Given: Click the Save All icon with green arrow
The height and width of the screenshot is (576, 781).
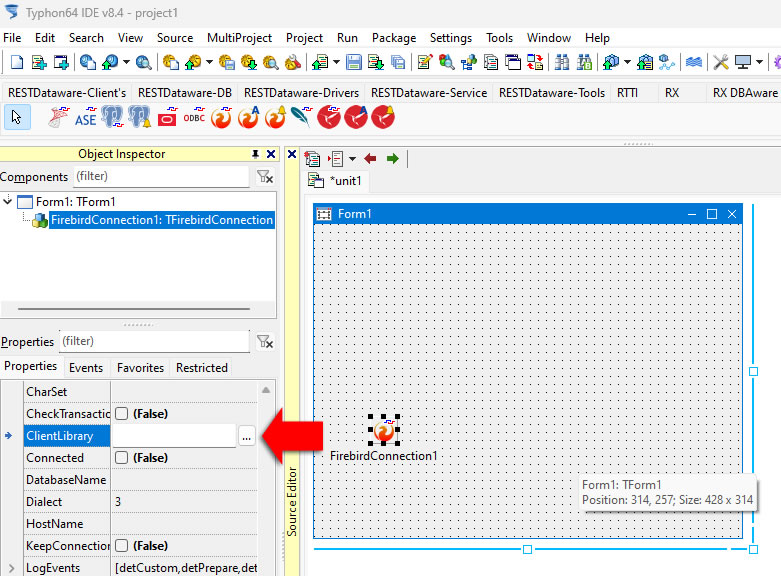Looking at the screenshot, I should point(375,62).
